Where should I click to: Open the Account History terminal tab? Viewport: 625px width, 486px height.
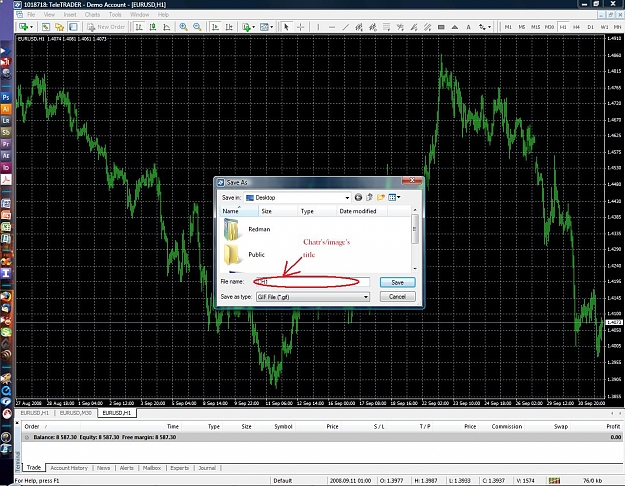[69, 468]
